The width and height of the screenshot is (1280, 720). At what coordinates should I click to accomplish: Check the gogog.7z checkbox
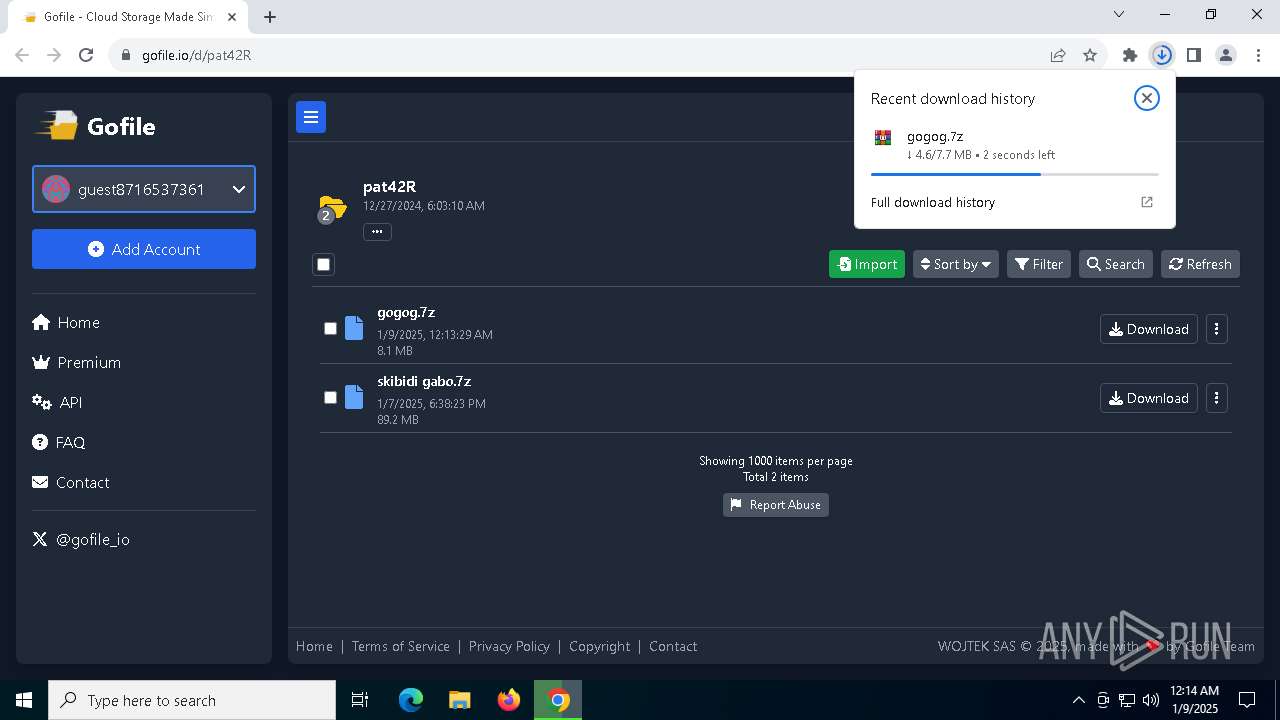[x=330, y=328]
